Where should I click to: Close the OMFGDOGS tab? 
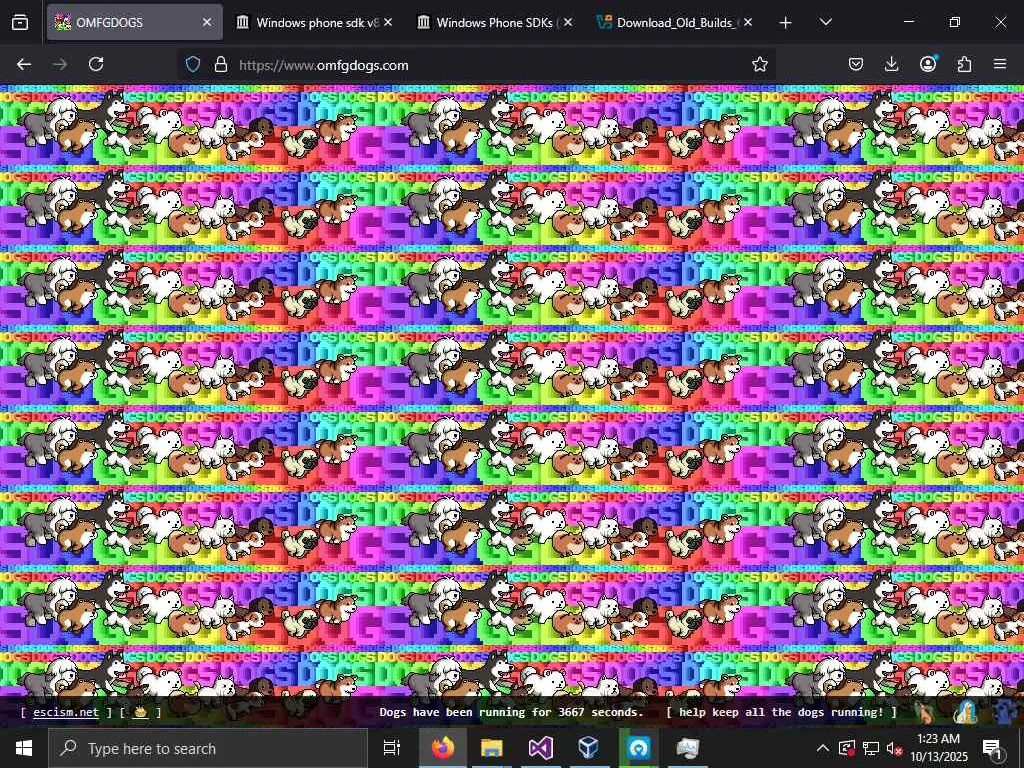point(207,22)
